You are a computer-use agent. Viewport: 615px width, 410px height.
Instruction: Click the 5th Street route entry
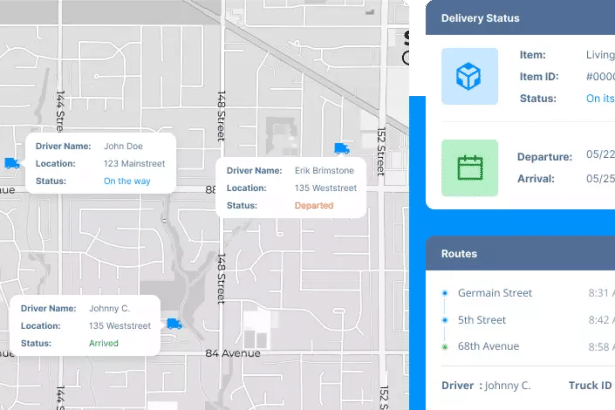pos(482,320)
